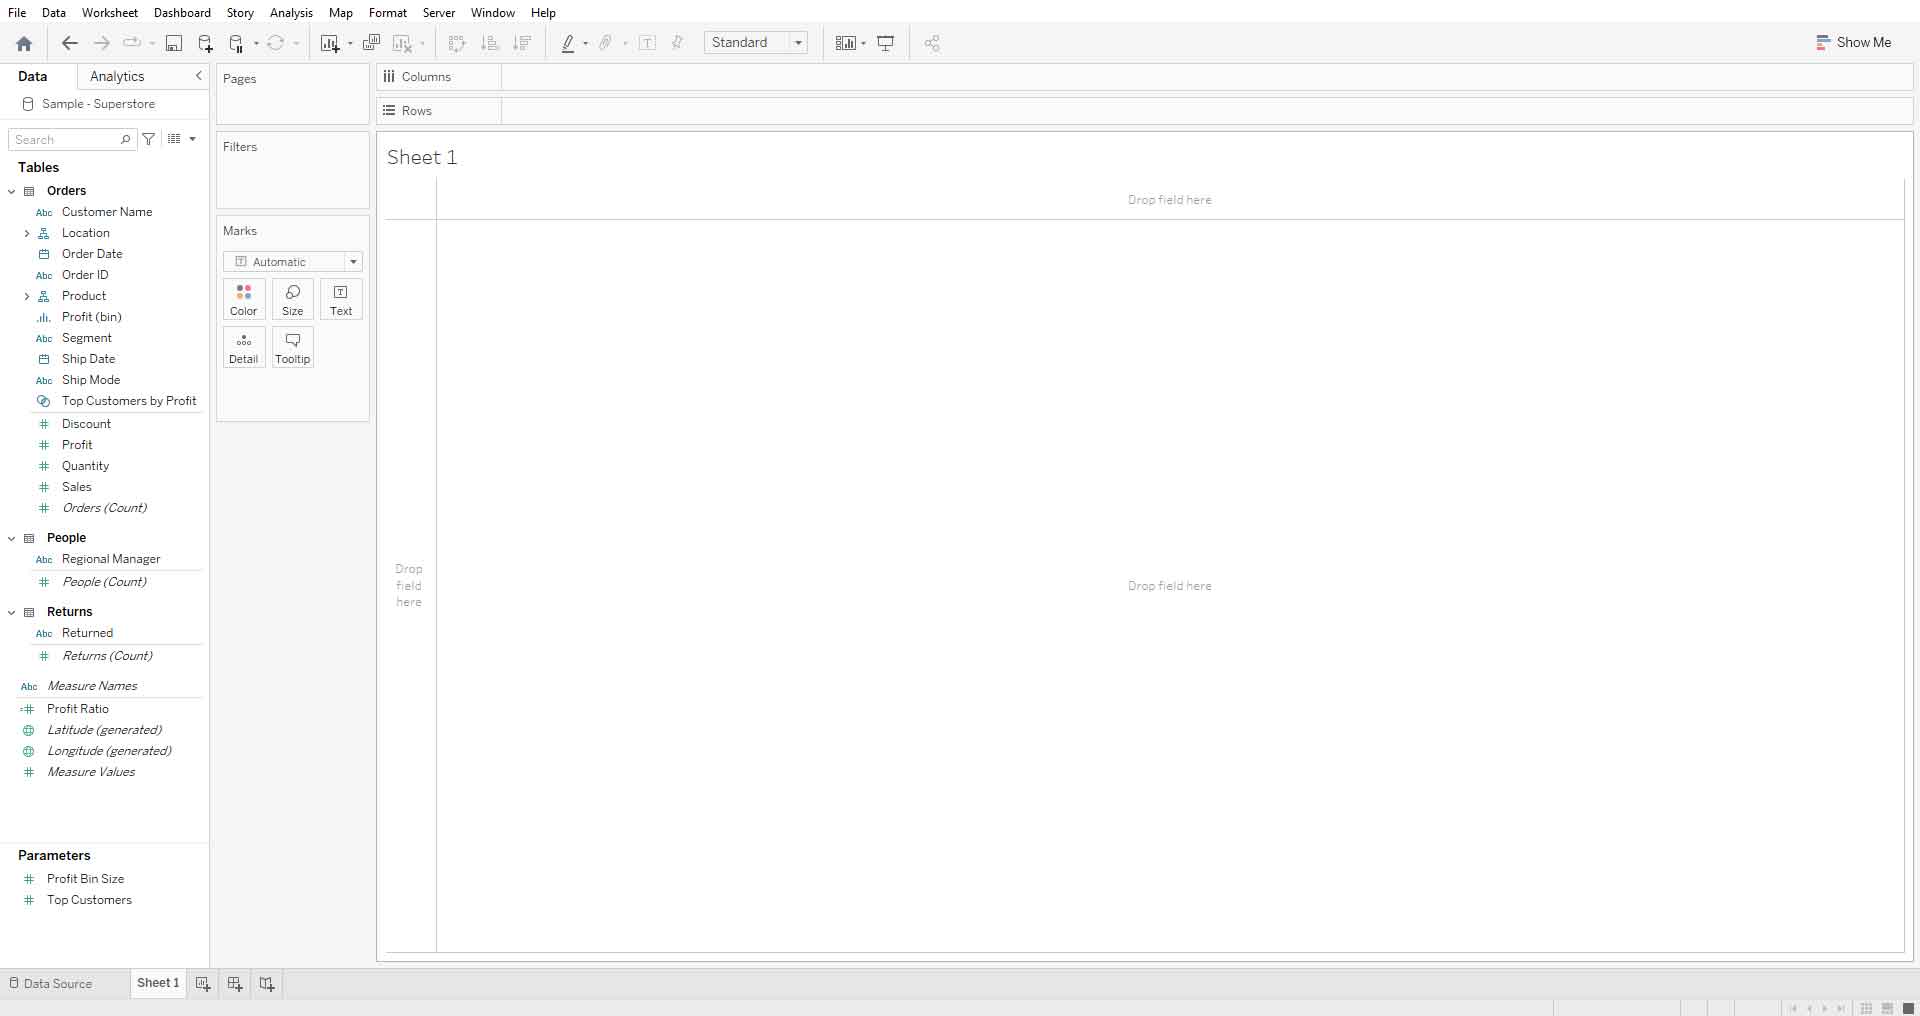Click the Sort Ascending icon
The image size is (1920, 1016).
point(489,43)
